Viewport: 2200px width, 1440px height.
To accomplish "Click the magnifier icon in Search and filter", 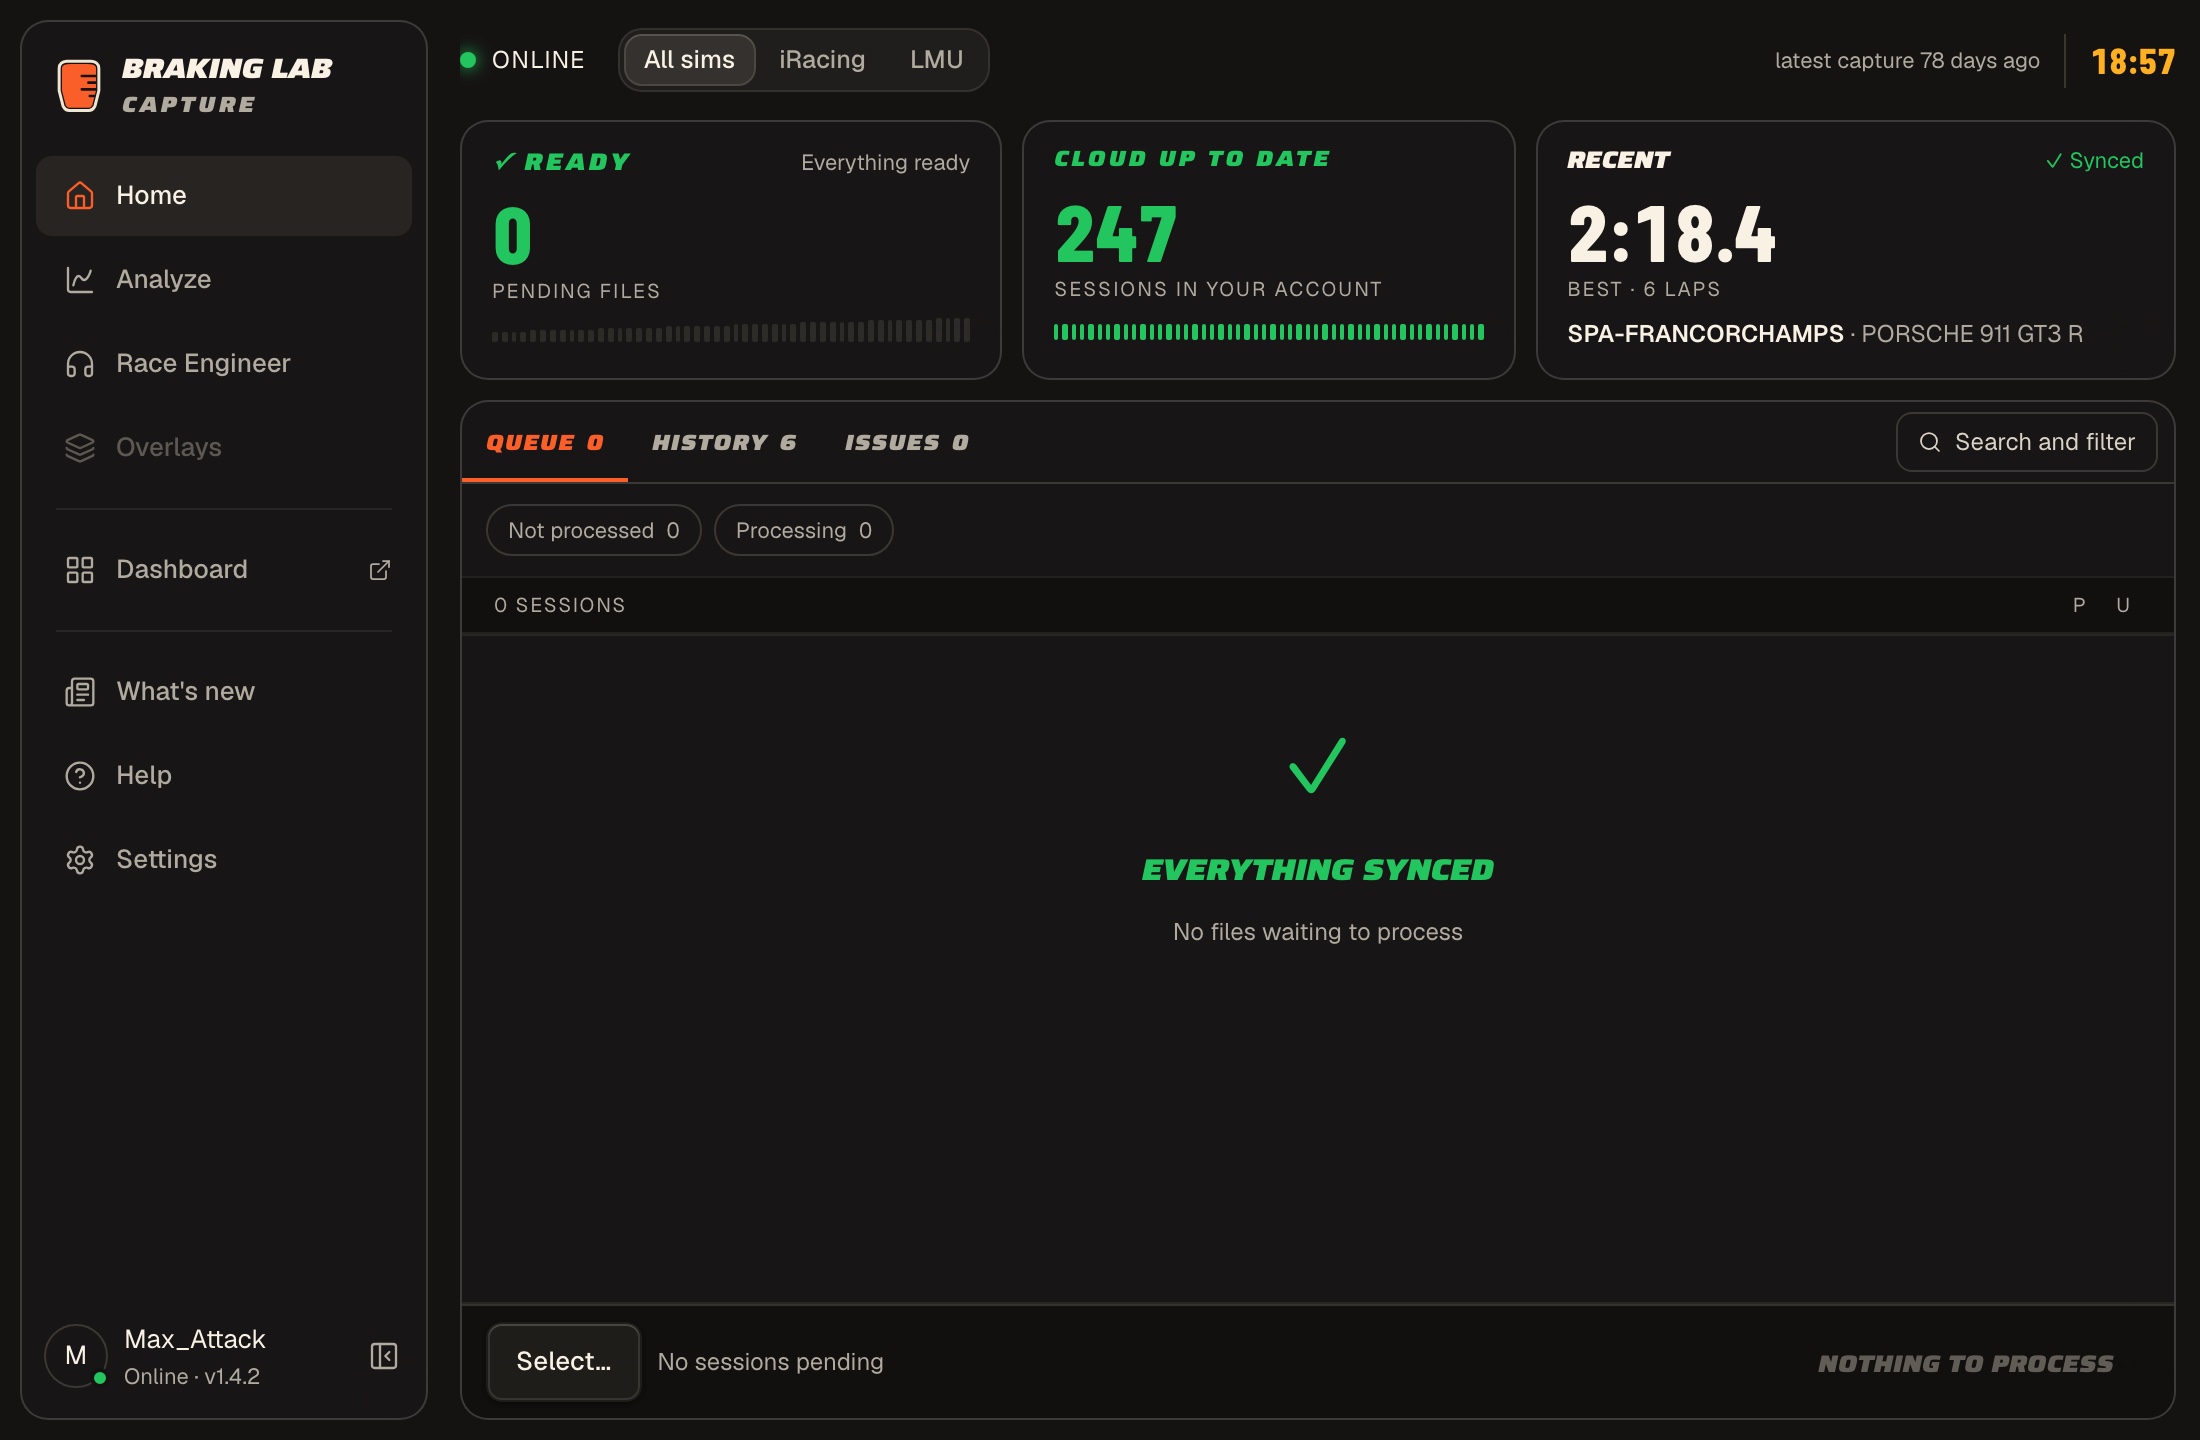I will (x=1930, y=442).
